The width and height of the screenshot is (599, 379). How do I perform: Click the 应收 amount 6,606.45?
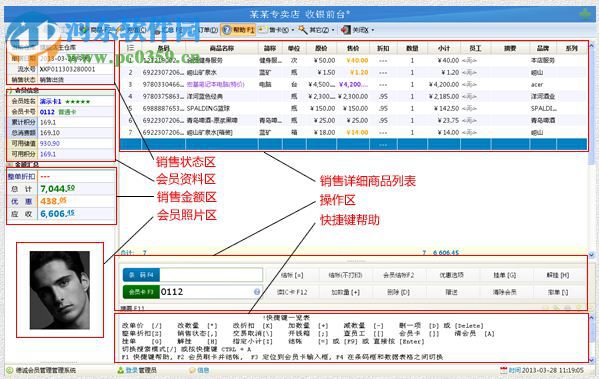(x=58, y=214)
